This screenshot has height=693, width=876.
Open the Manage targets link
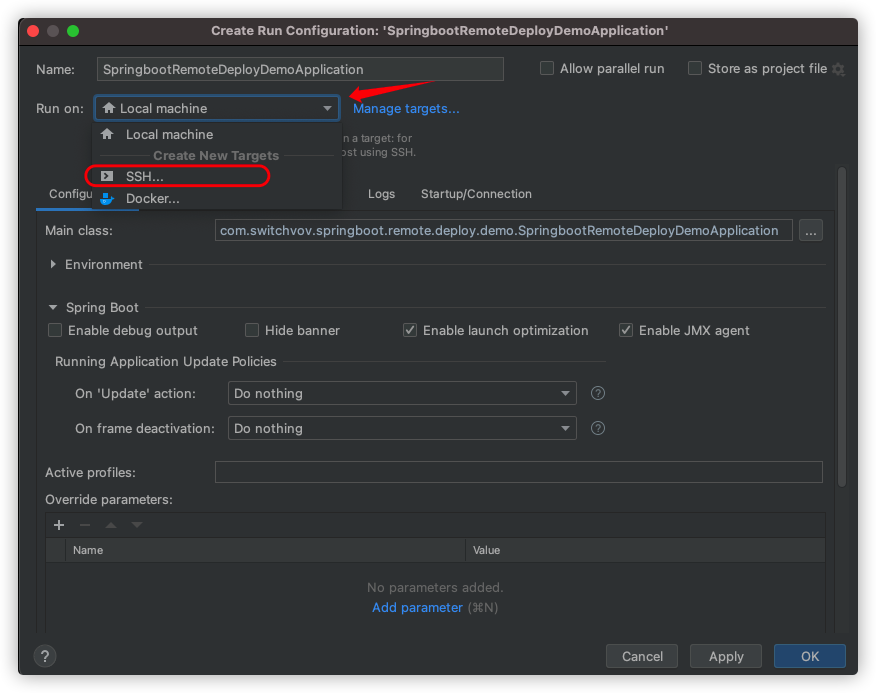click(x=406, y=108)
